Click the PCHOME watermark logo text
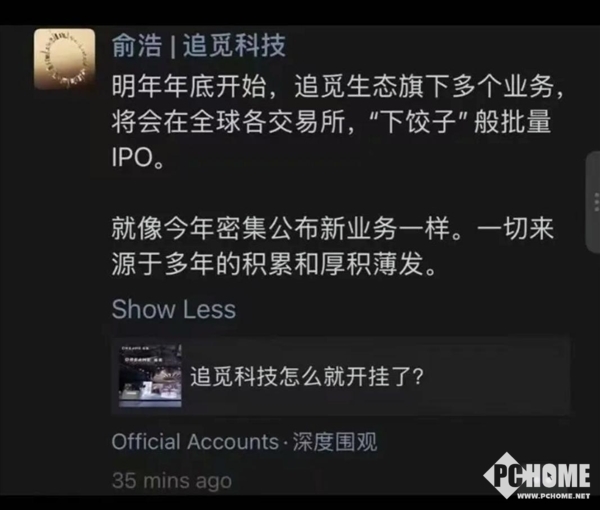The width and height of the screenshot is (600, 510). click(x=541, y=475)
